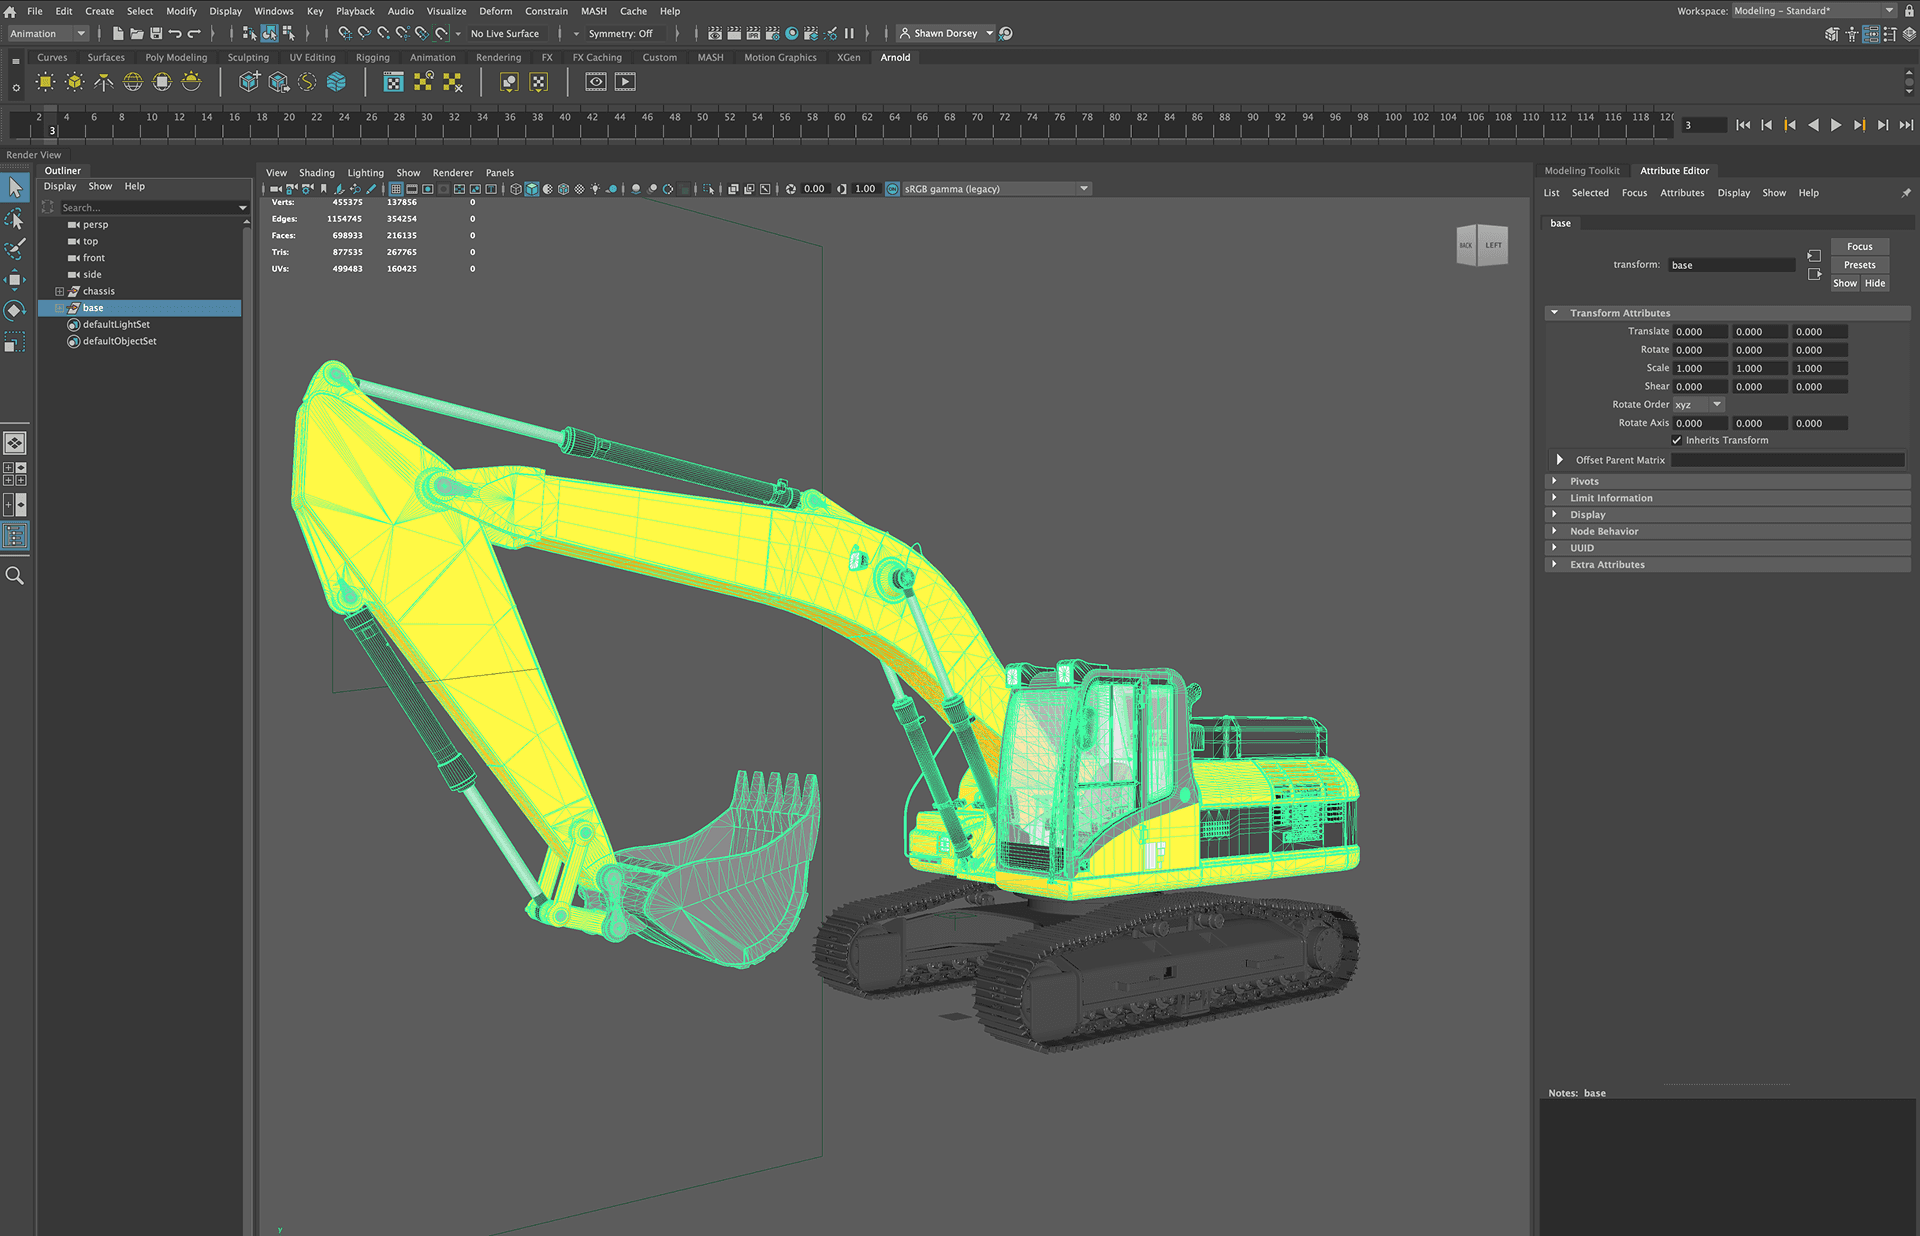Click the Presets button in the Attribute Editor
This screenshot has width=1920, height=1236.
click(1859, 264)
